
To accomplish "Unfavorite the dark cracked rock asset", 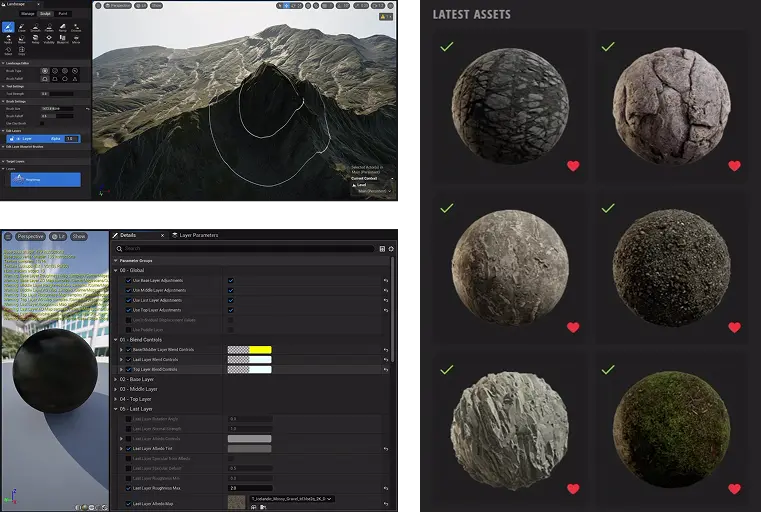I will coord(573,166).
